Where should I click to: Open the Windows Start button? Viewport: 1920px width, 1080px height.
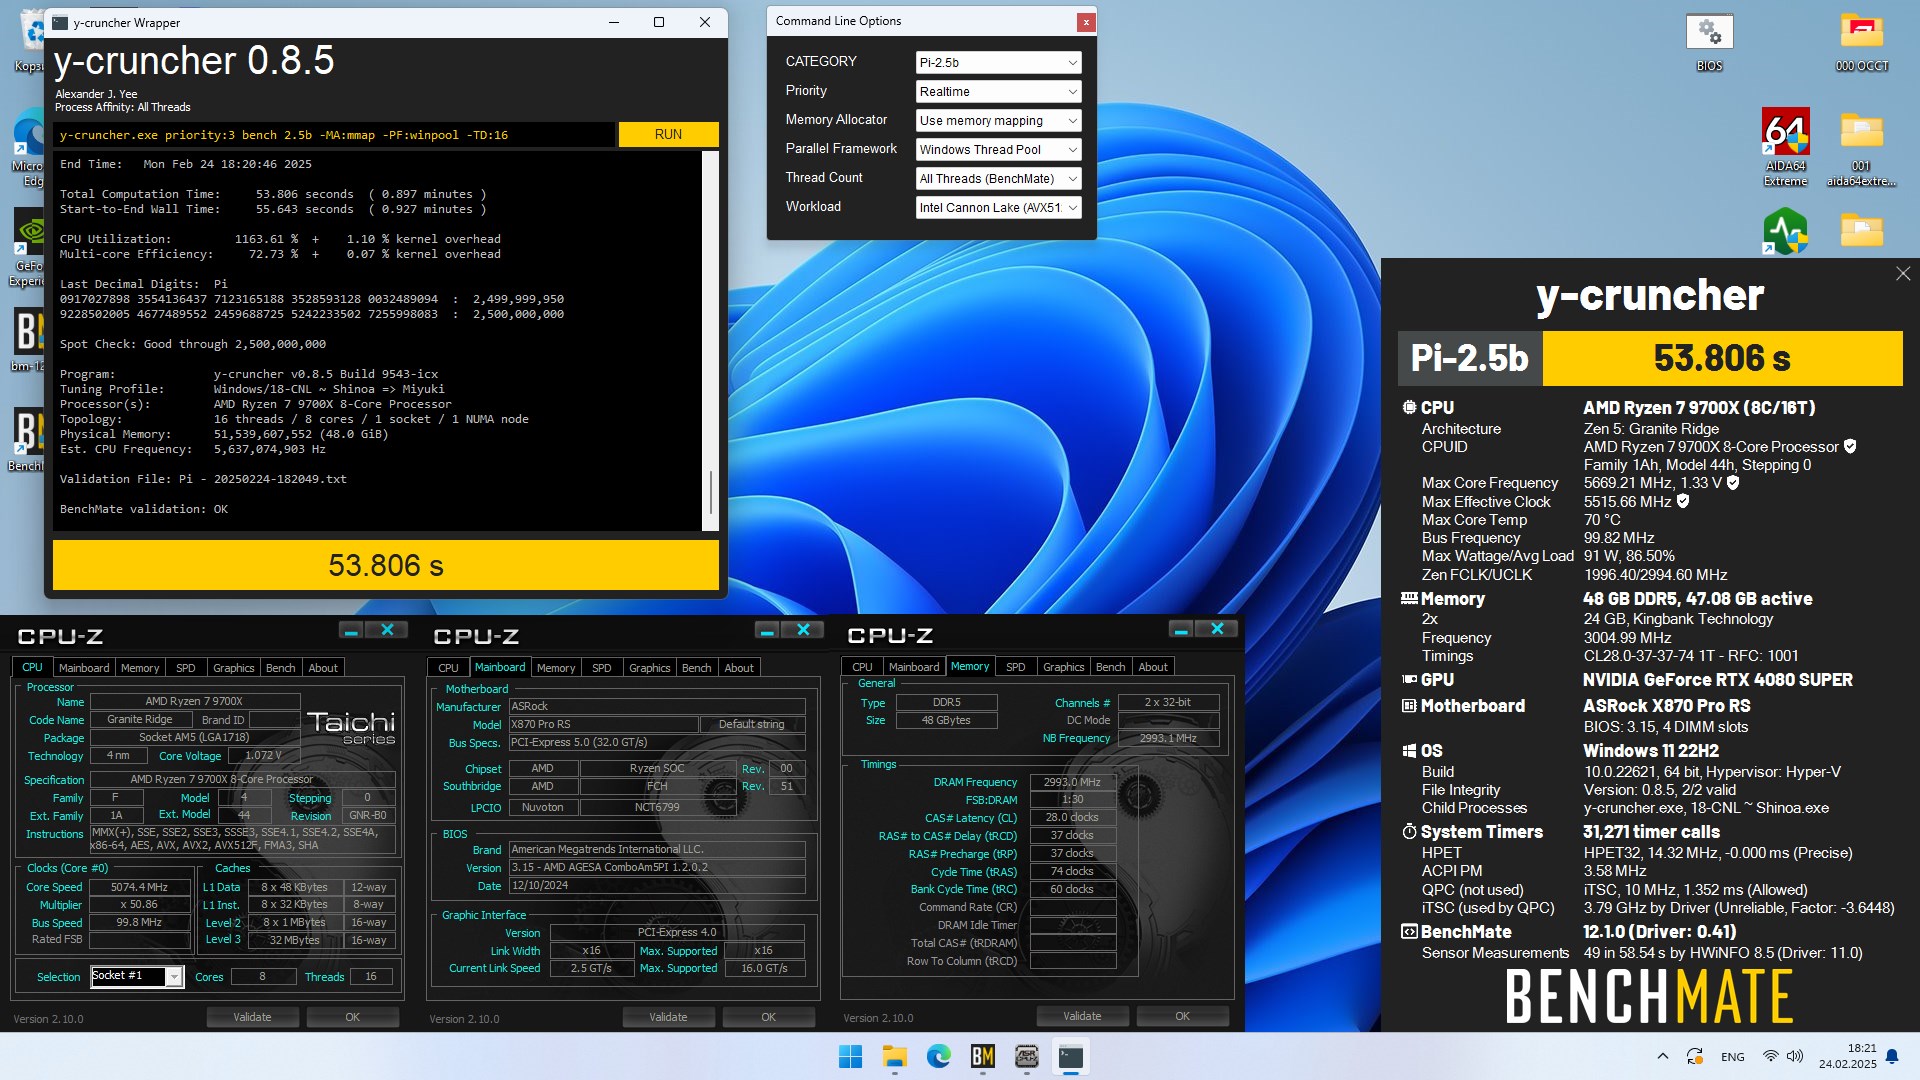click(850, 1056)
